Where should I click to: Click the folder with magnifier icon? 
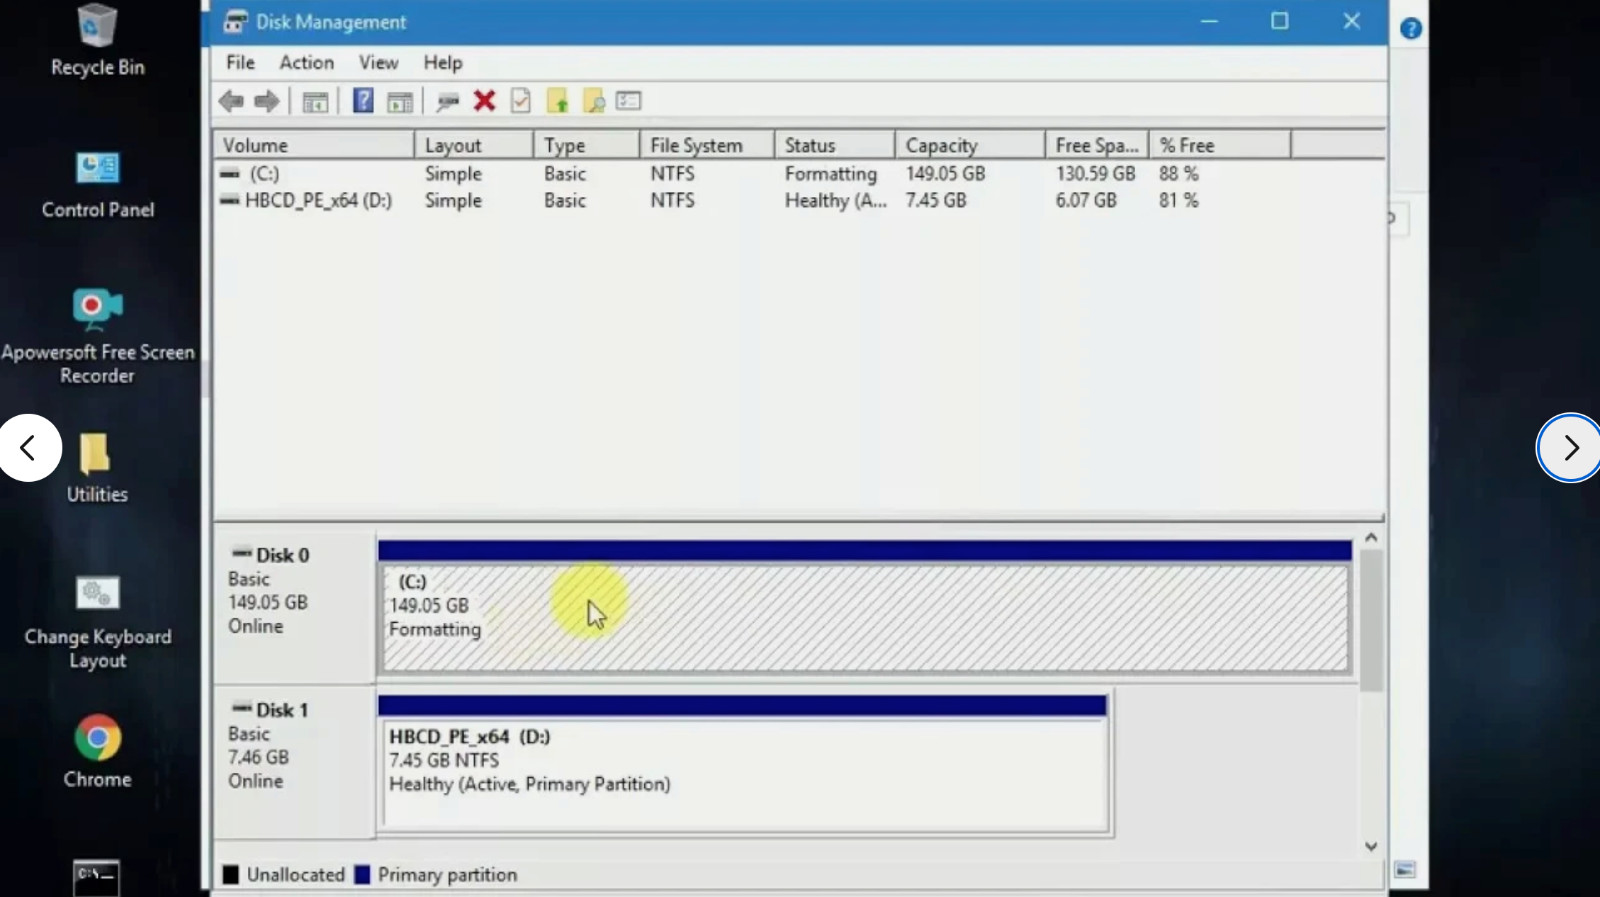point(594,100)
